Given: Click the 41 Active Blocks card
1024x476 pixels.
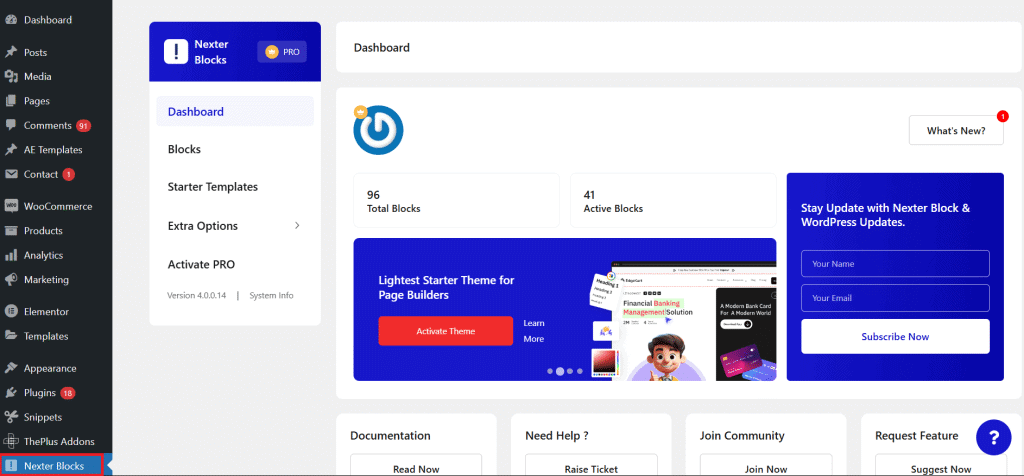Looking at the screenshot, I should (x=673, y=200).
